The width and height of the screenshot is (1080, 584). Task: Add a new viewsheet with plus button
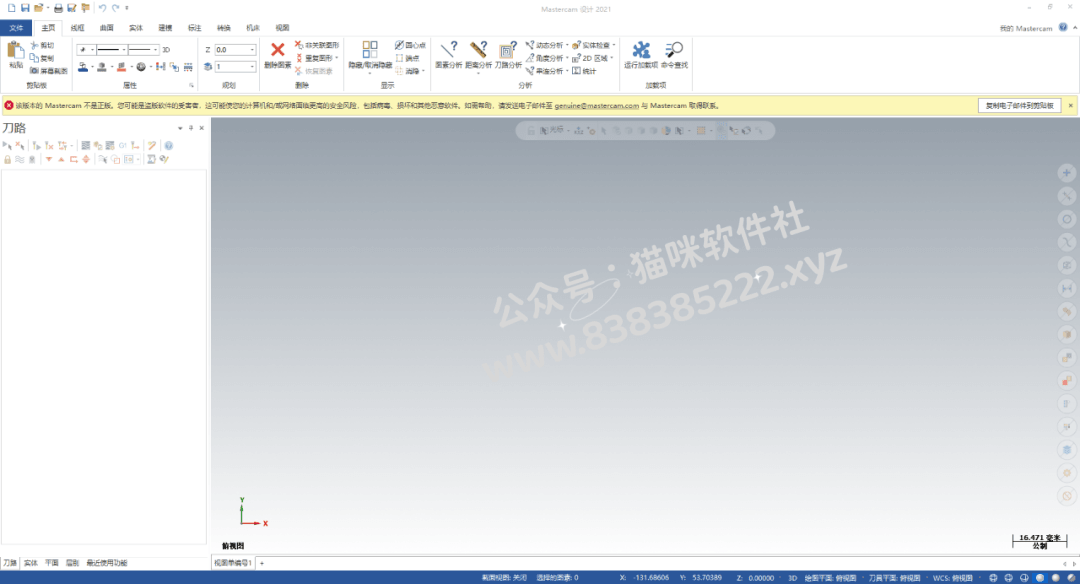(x=262, y=563)
